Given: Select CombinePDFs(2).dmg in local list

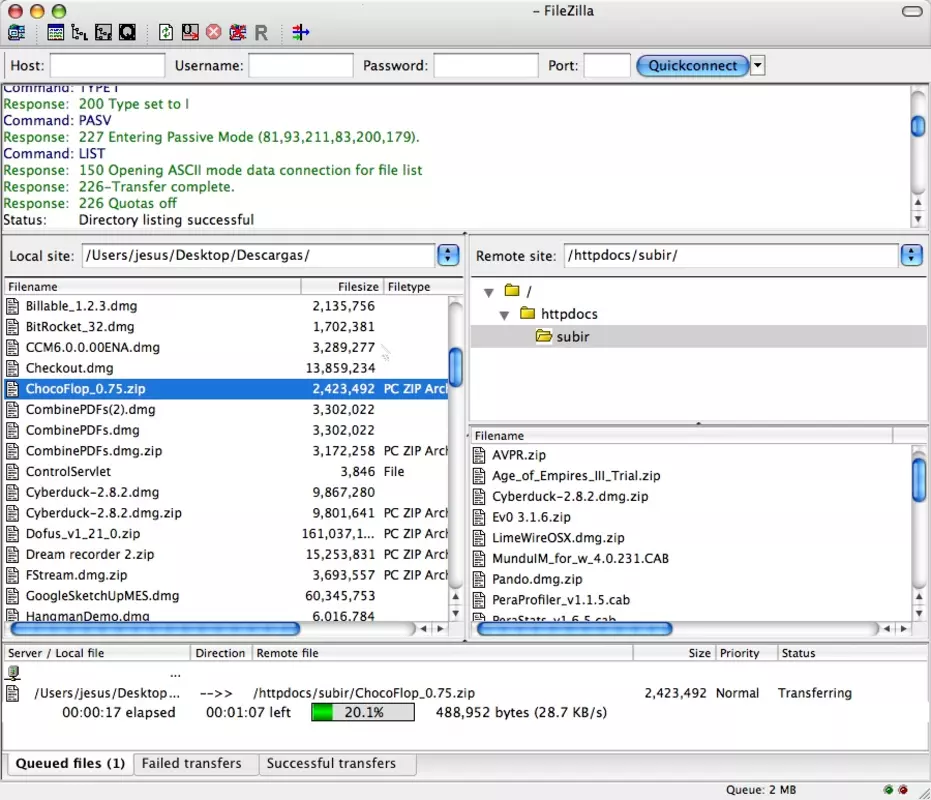Looking at the screenshot, I should [226, 410].
